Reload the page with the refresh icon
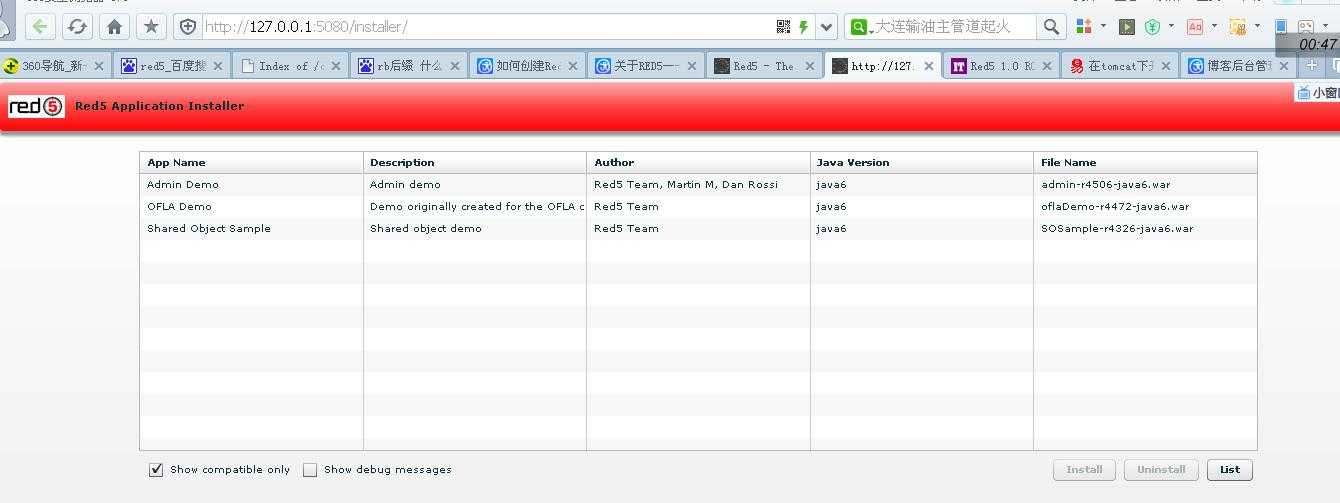This screenshot has height=503, width=1340. pos(77,27)
